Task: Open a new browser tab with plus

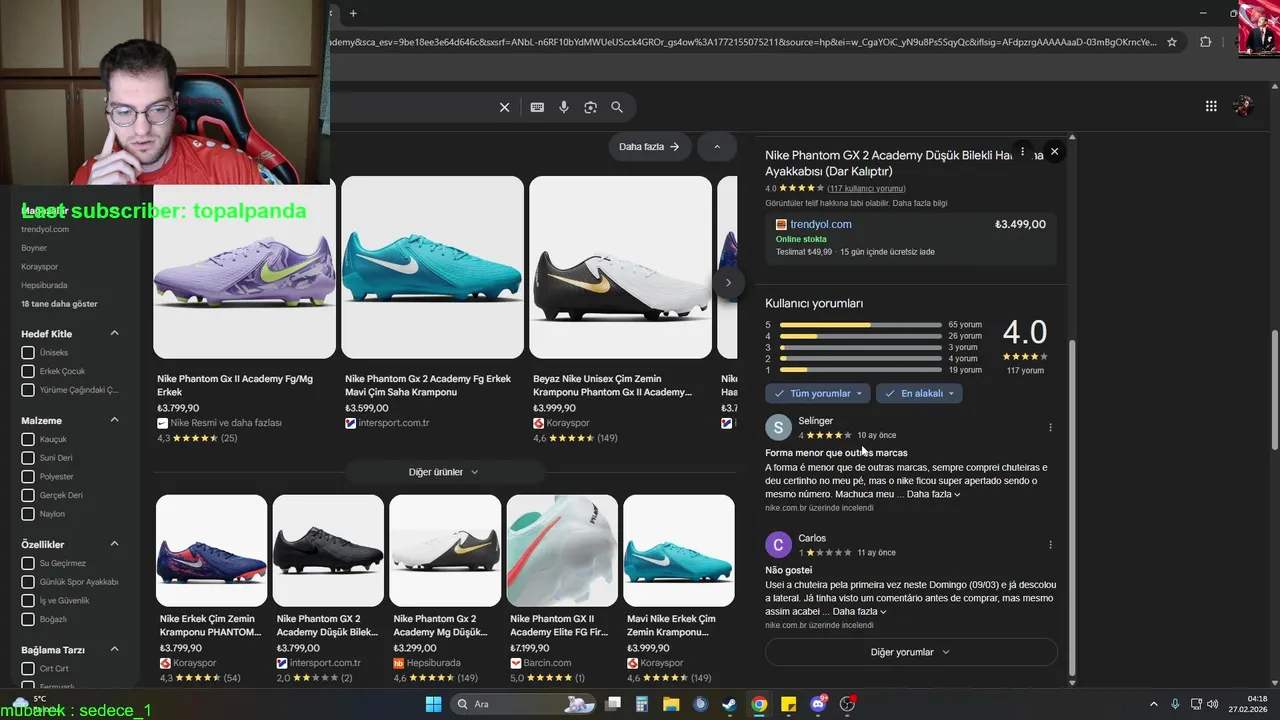Action: [x=353, y=13]
